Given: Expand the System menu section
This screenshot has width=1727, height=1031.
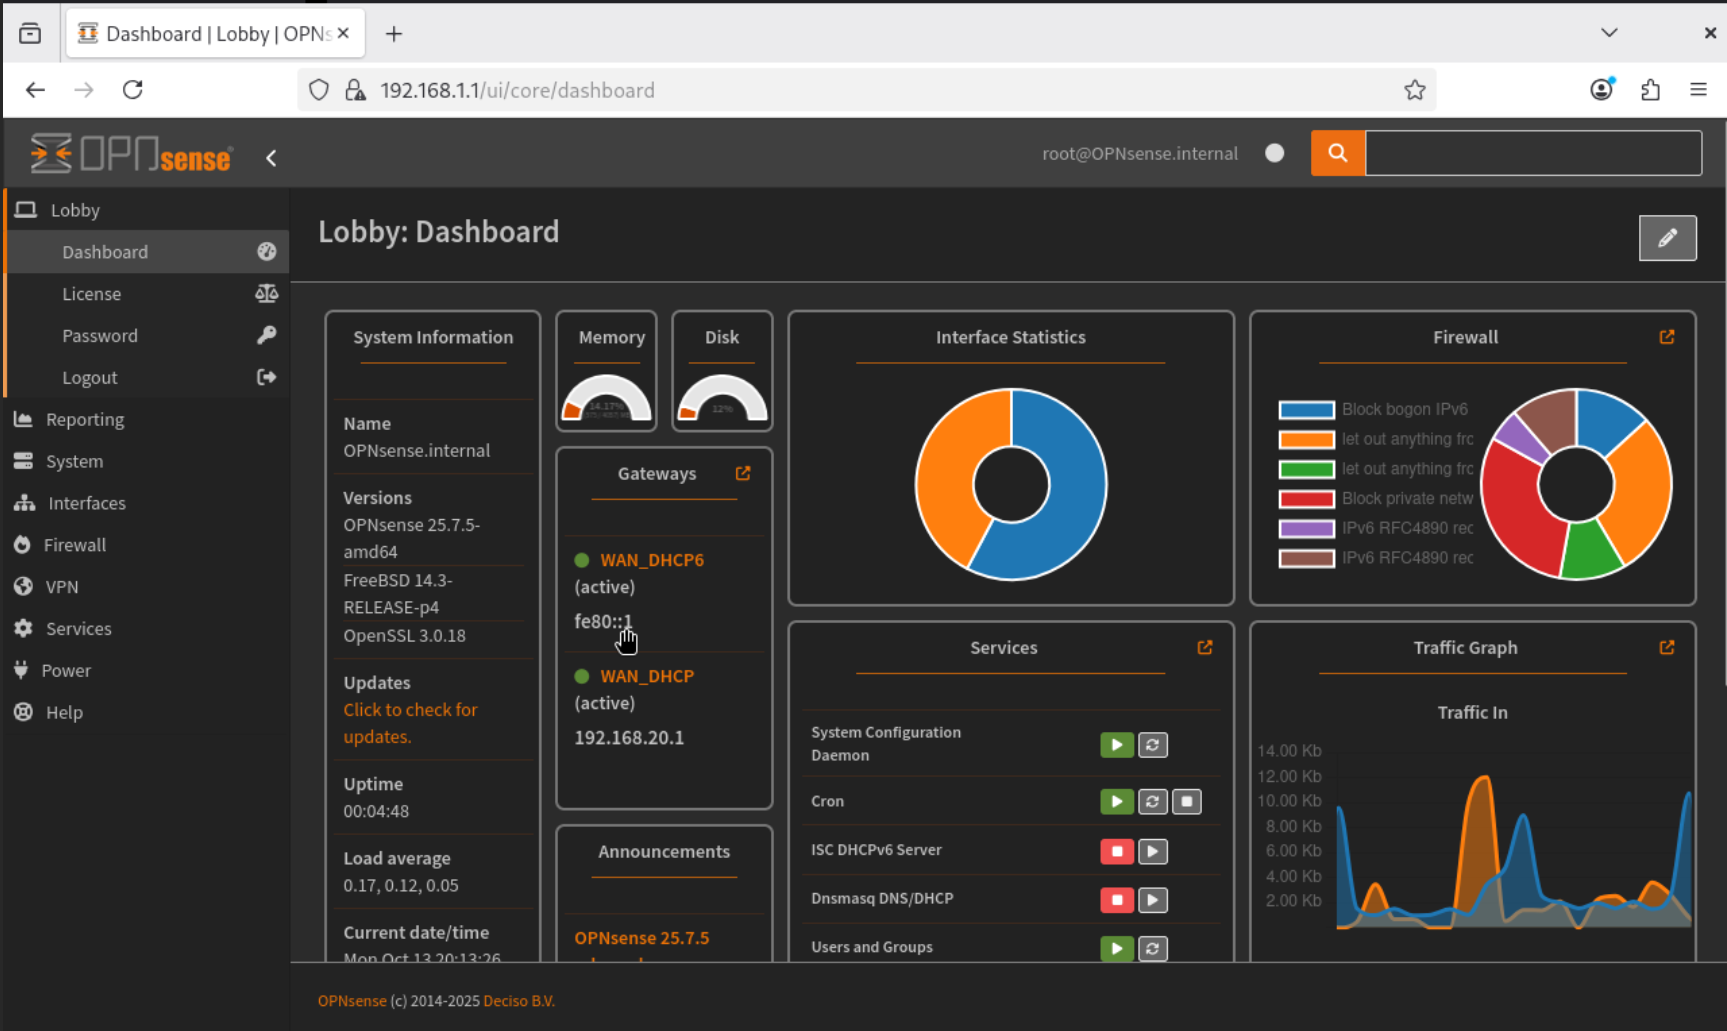Looking at the screenshot, I should 74,461.
